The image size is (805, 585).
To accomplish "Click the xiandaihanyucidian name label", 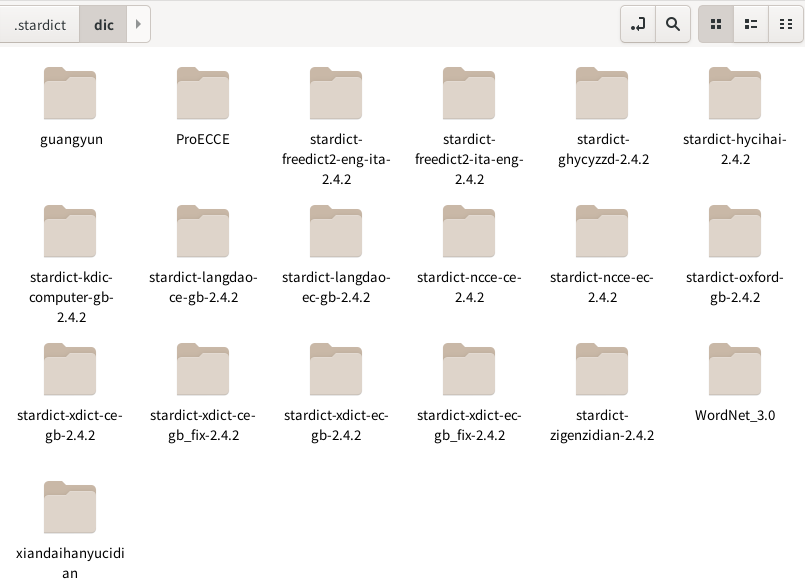I will click(70, 563).
